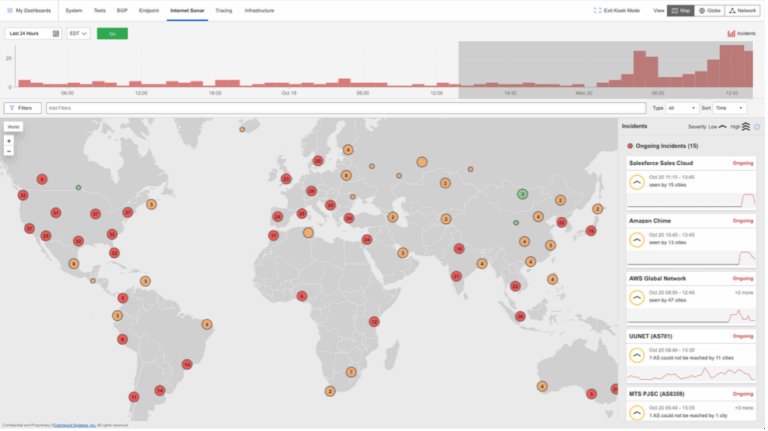The width and height of the screenshot is (768, 431).
Task: Click the green Go button
Action: [x=112, y=34]
